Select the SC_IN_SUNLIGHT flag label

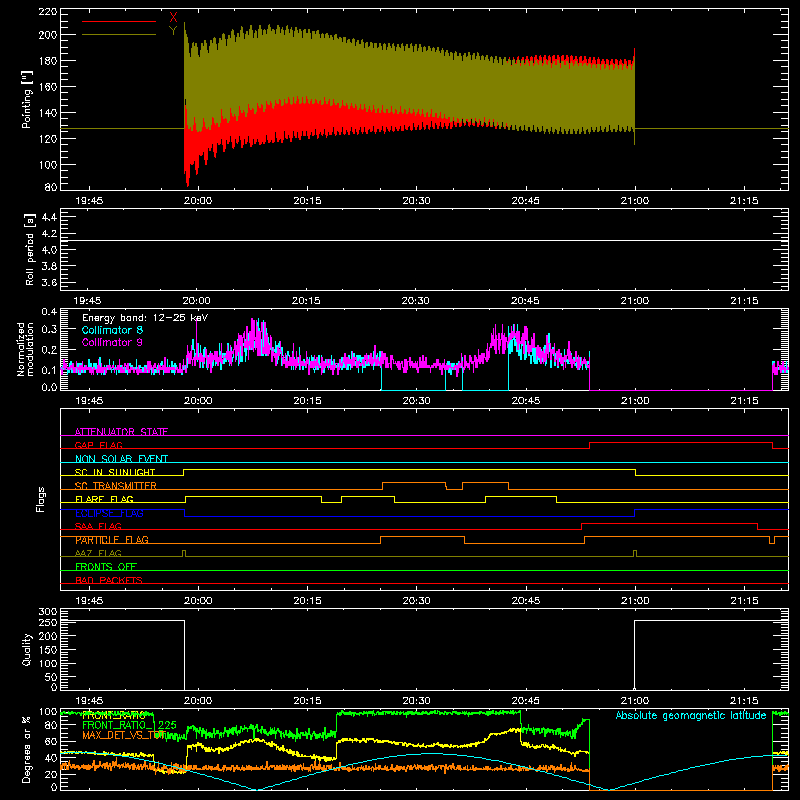(x=115, y=472)
